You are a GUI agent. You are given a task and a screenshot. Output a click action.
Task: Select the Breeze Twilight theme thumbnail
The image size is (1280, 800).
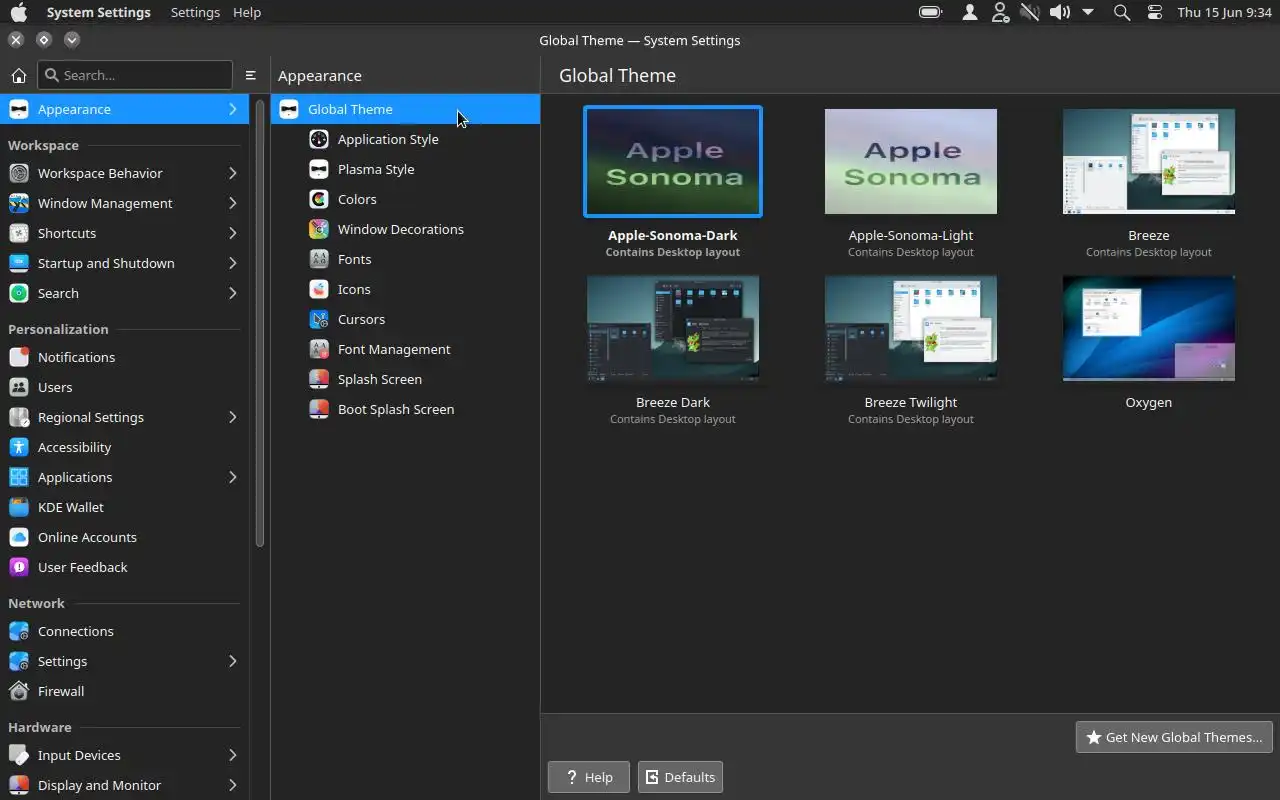click(x=911, y=328)
